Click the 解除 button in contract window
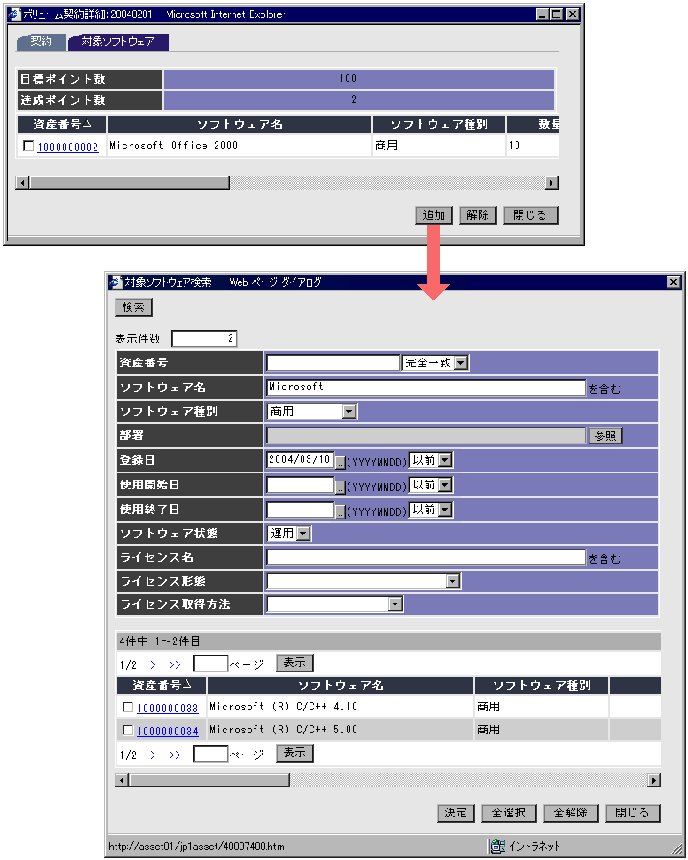This screenshot has height=860, width=688. (477, 215)
